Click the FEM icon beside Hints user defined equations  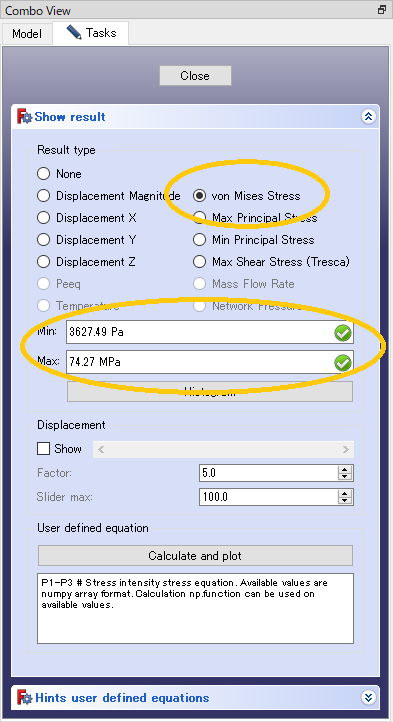pyautogui.click(x=24, y=698)
